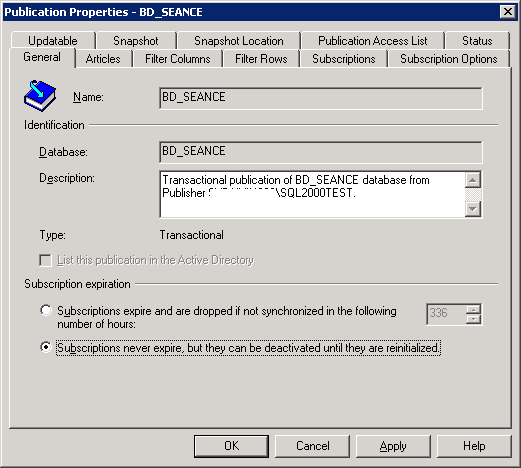This screenshot has width=521, height=468.
Task: Click into the Description text area
Action: tap(313, 194)
